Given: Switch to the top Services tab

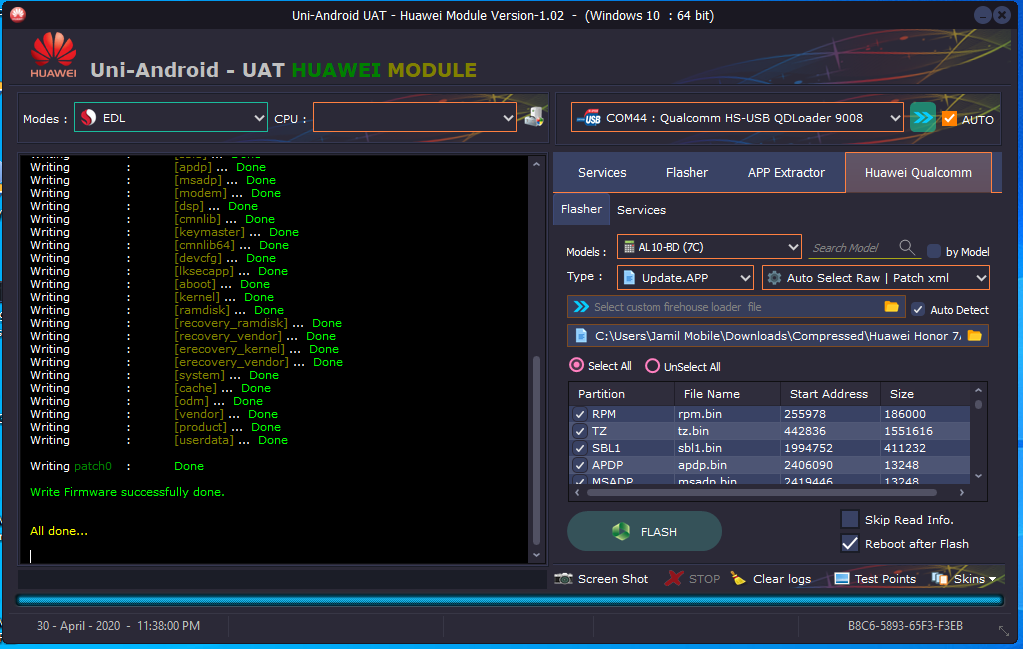Looking at the screenshot, I should [602, 173].
